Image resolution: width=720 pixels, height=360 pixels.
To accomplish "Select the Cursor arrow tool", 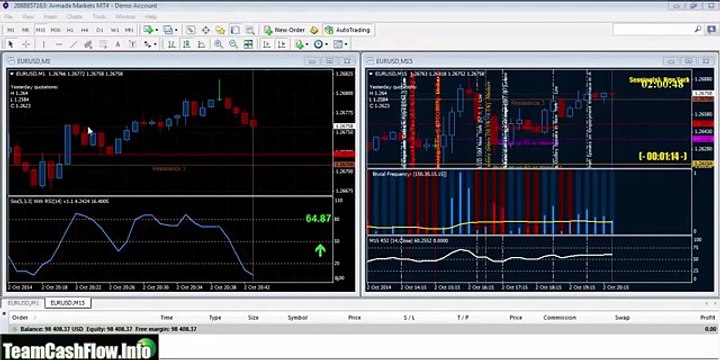I will click(11, 45).
